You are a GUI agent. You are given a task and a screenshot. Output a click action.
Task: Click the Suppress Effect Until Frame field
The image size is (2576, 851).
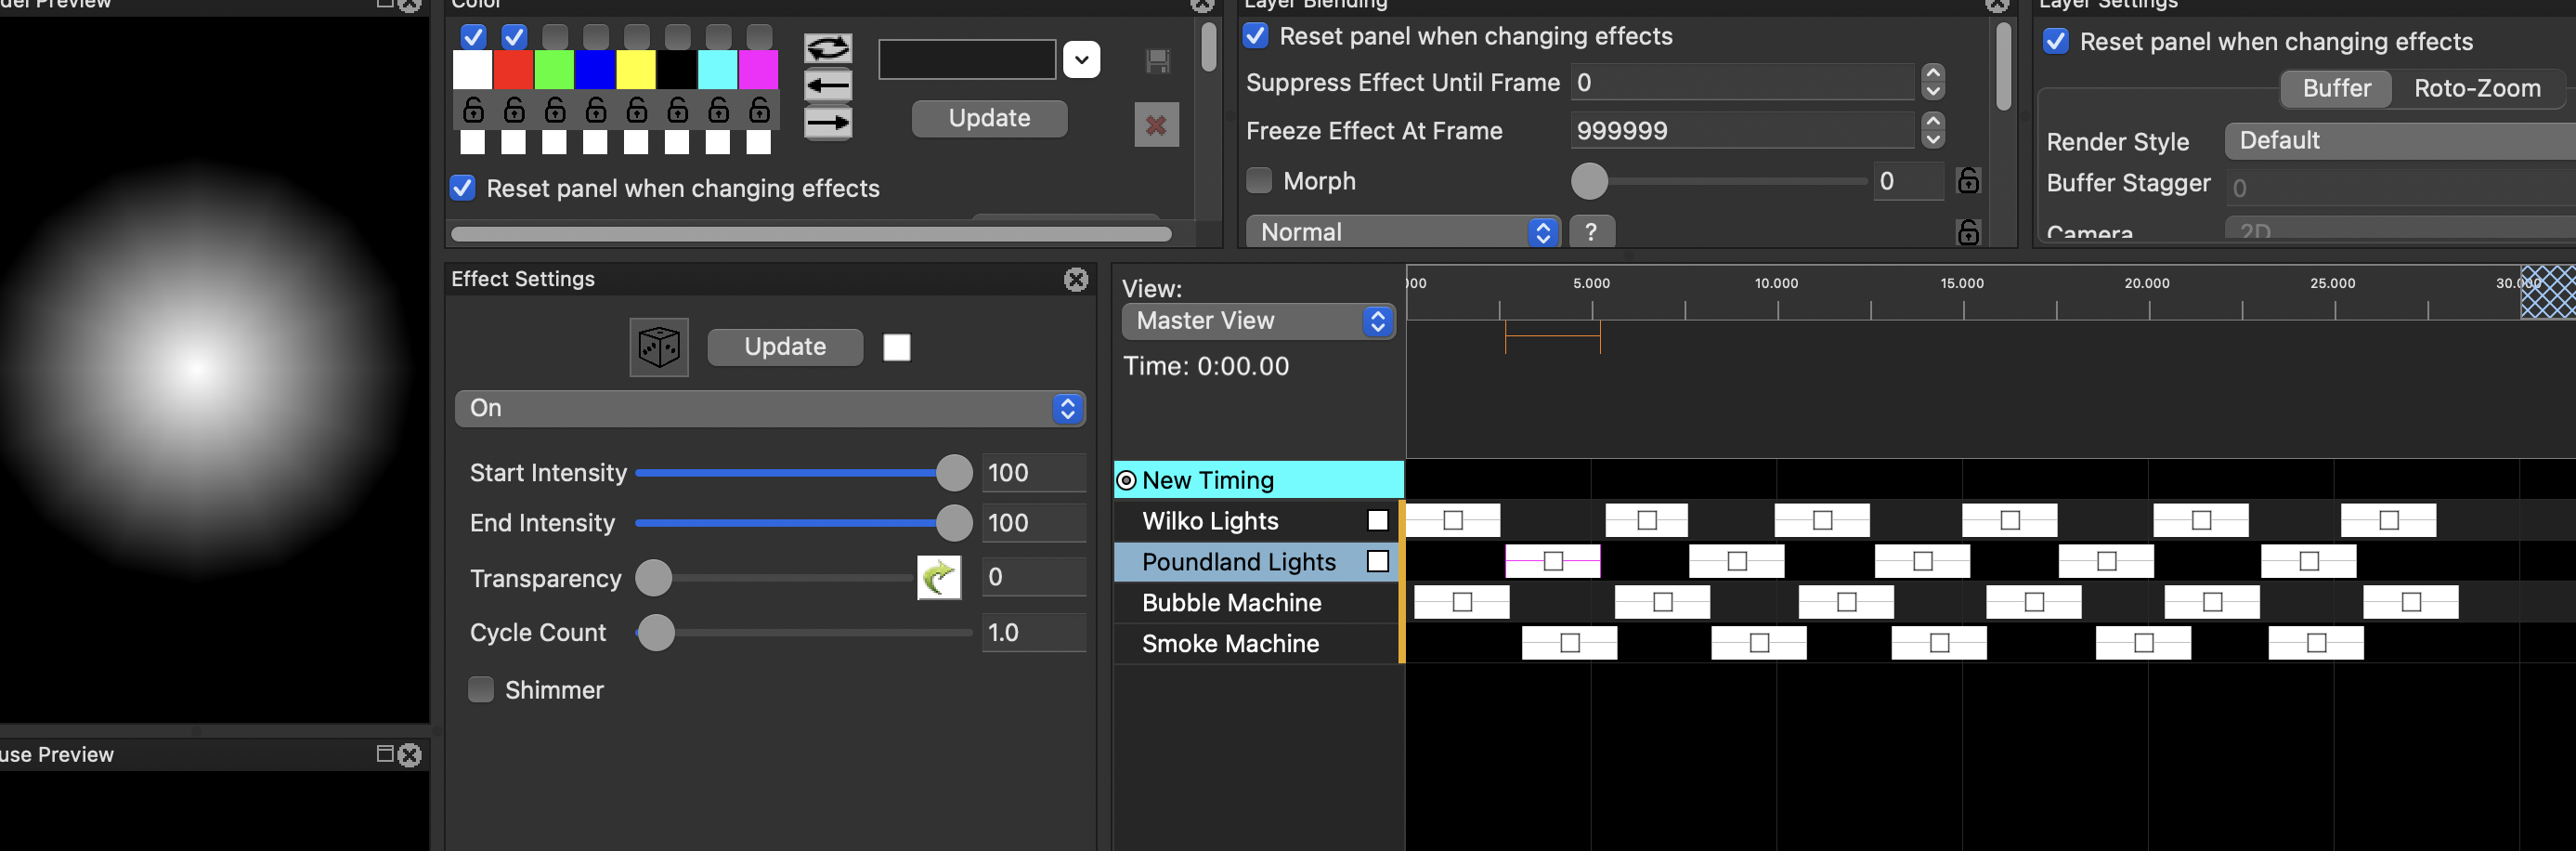click(1743, 82)
